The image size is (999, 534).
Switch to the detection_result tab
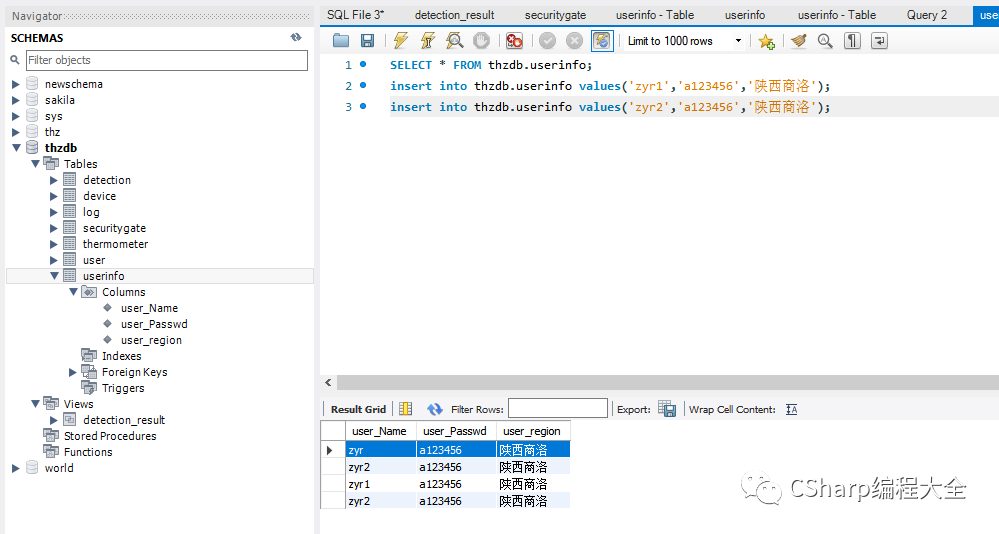coord(454,15)
